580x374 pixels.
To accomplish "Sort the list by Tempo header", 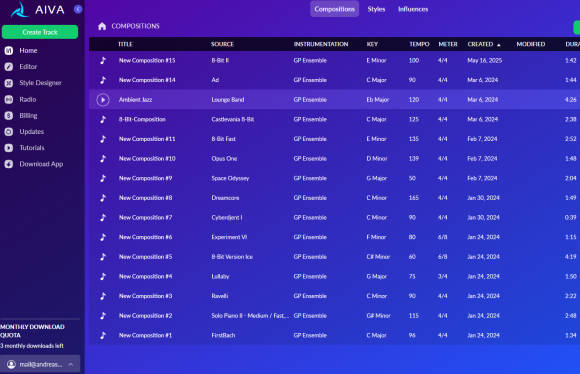I will point(419,44).
